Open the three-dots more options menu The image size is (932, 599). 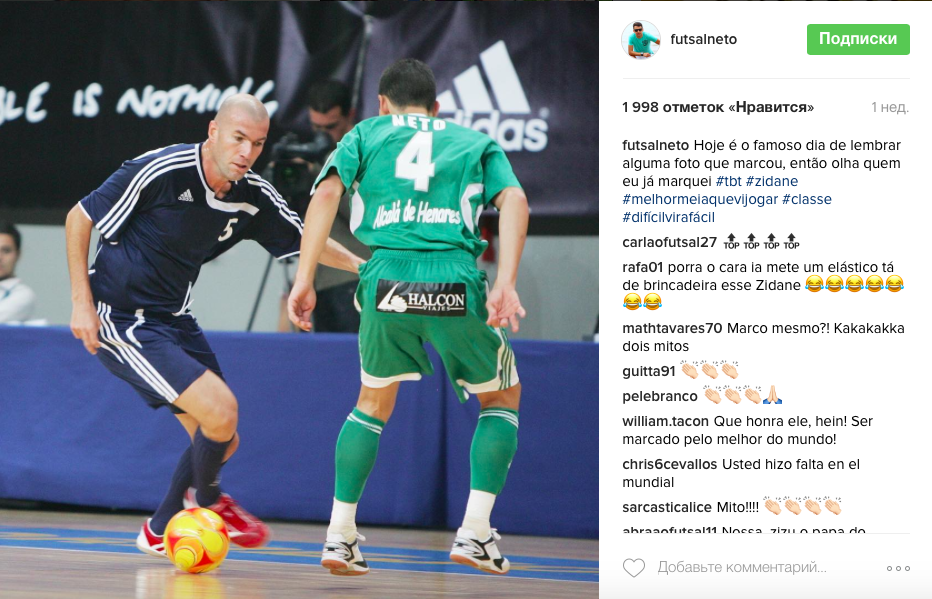tap(898, 568)
